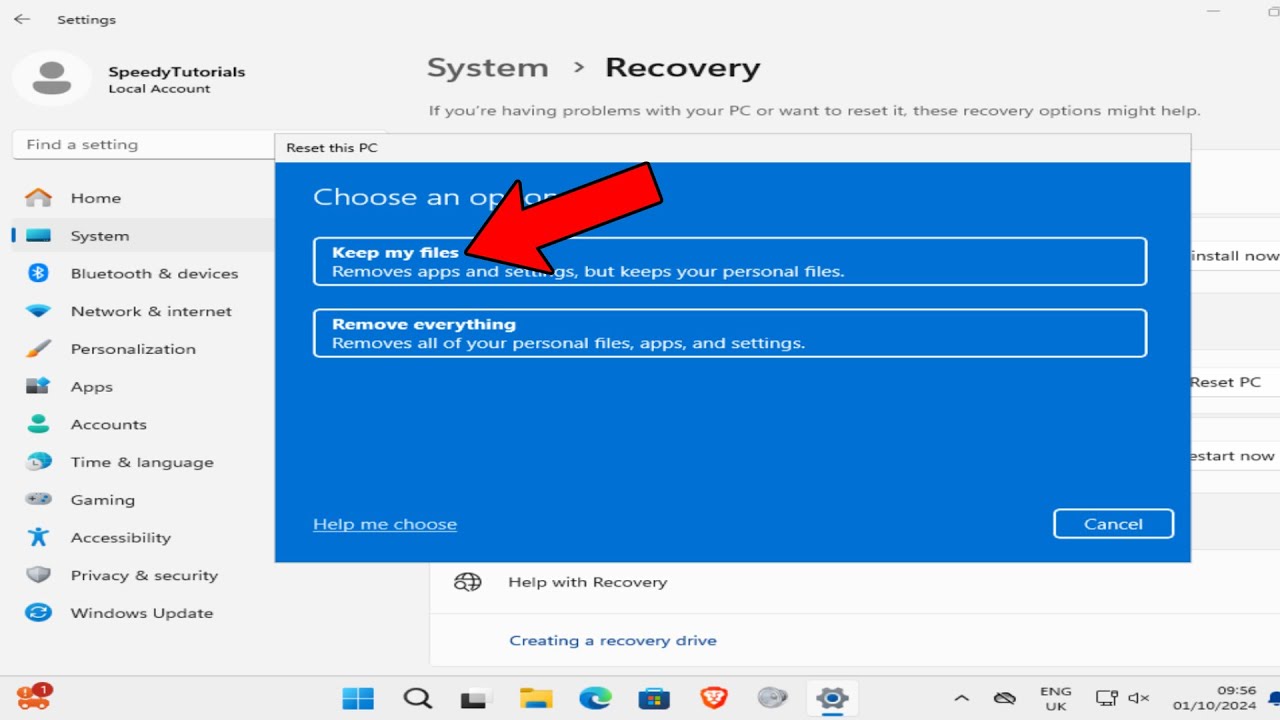This screenshot has height=720, width=1280.
Task: Open taskbar Search magnifier
Action: pos(417,698)
